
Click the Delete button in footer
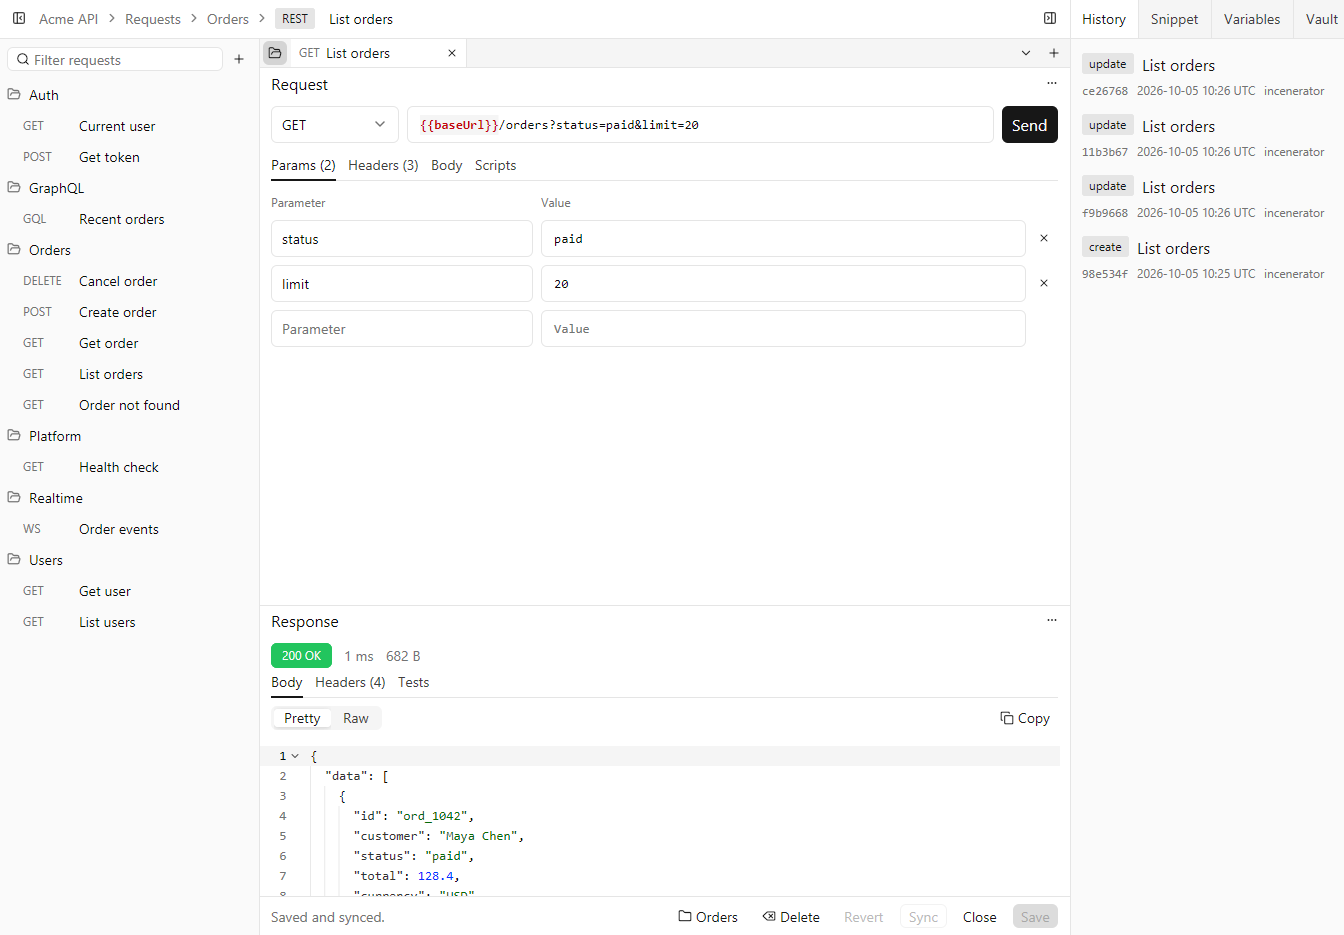pos(791,917)
